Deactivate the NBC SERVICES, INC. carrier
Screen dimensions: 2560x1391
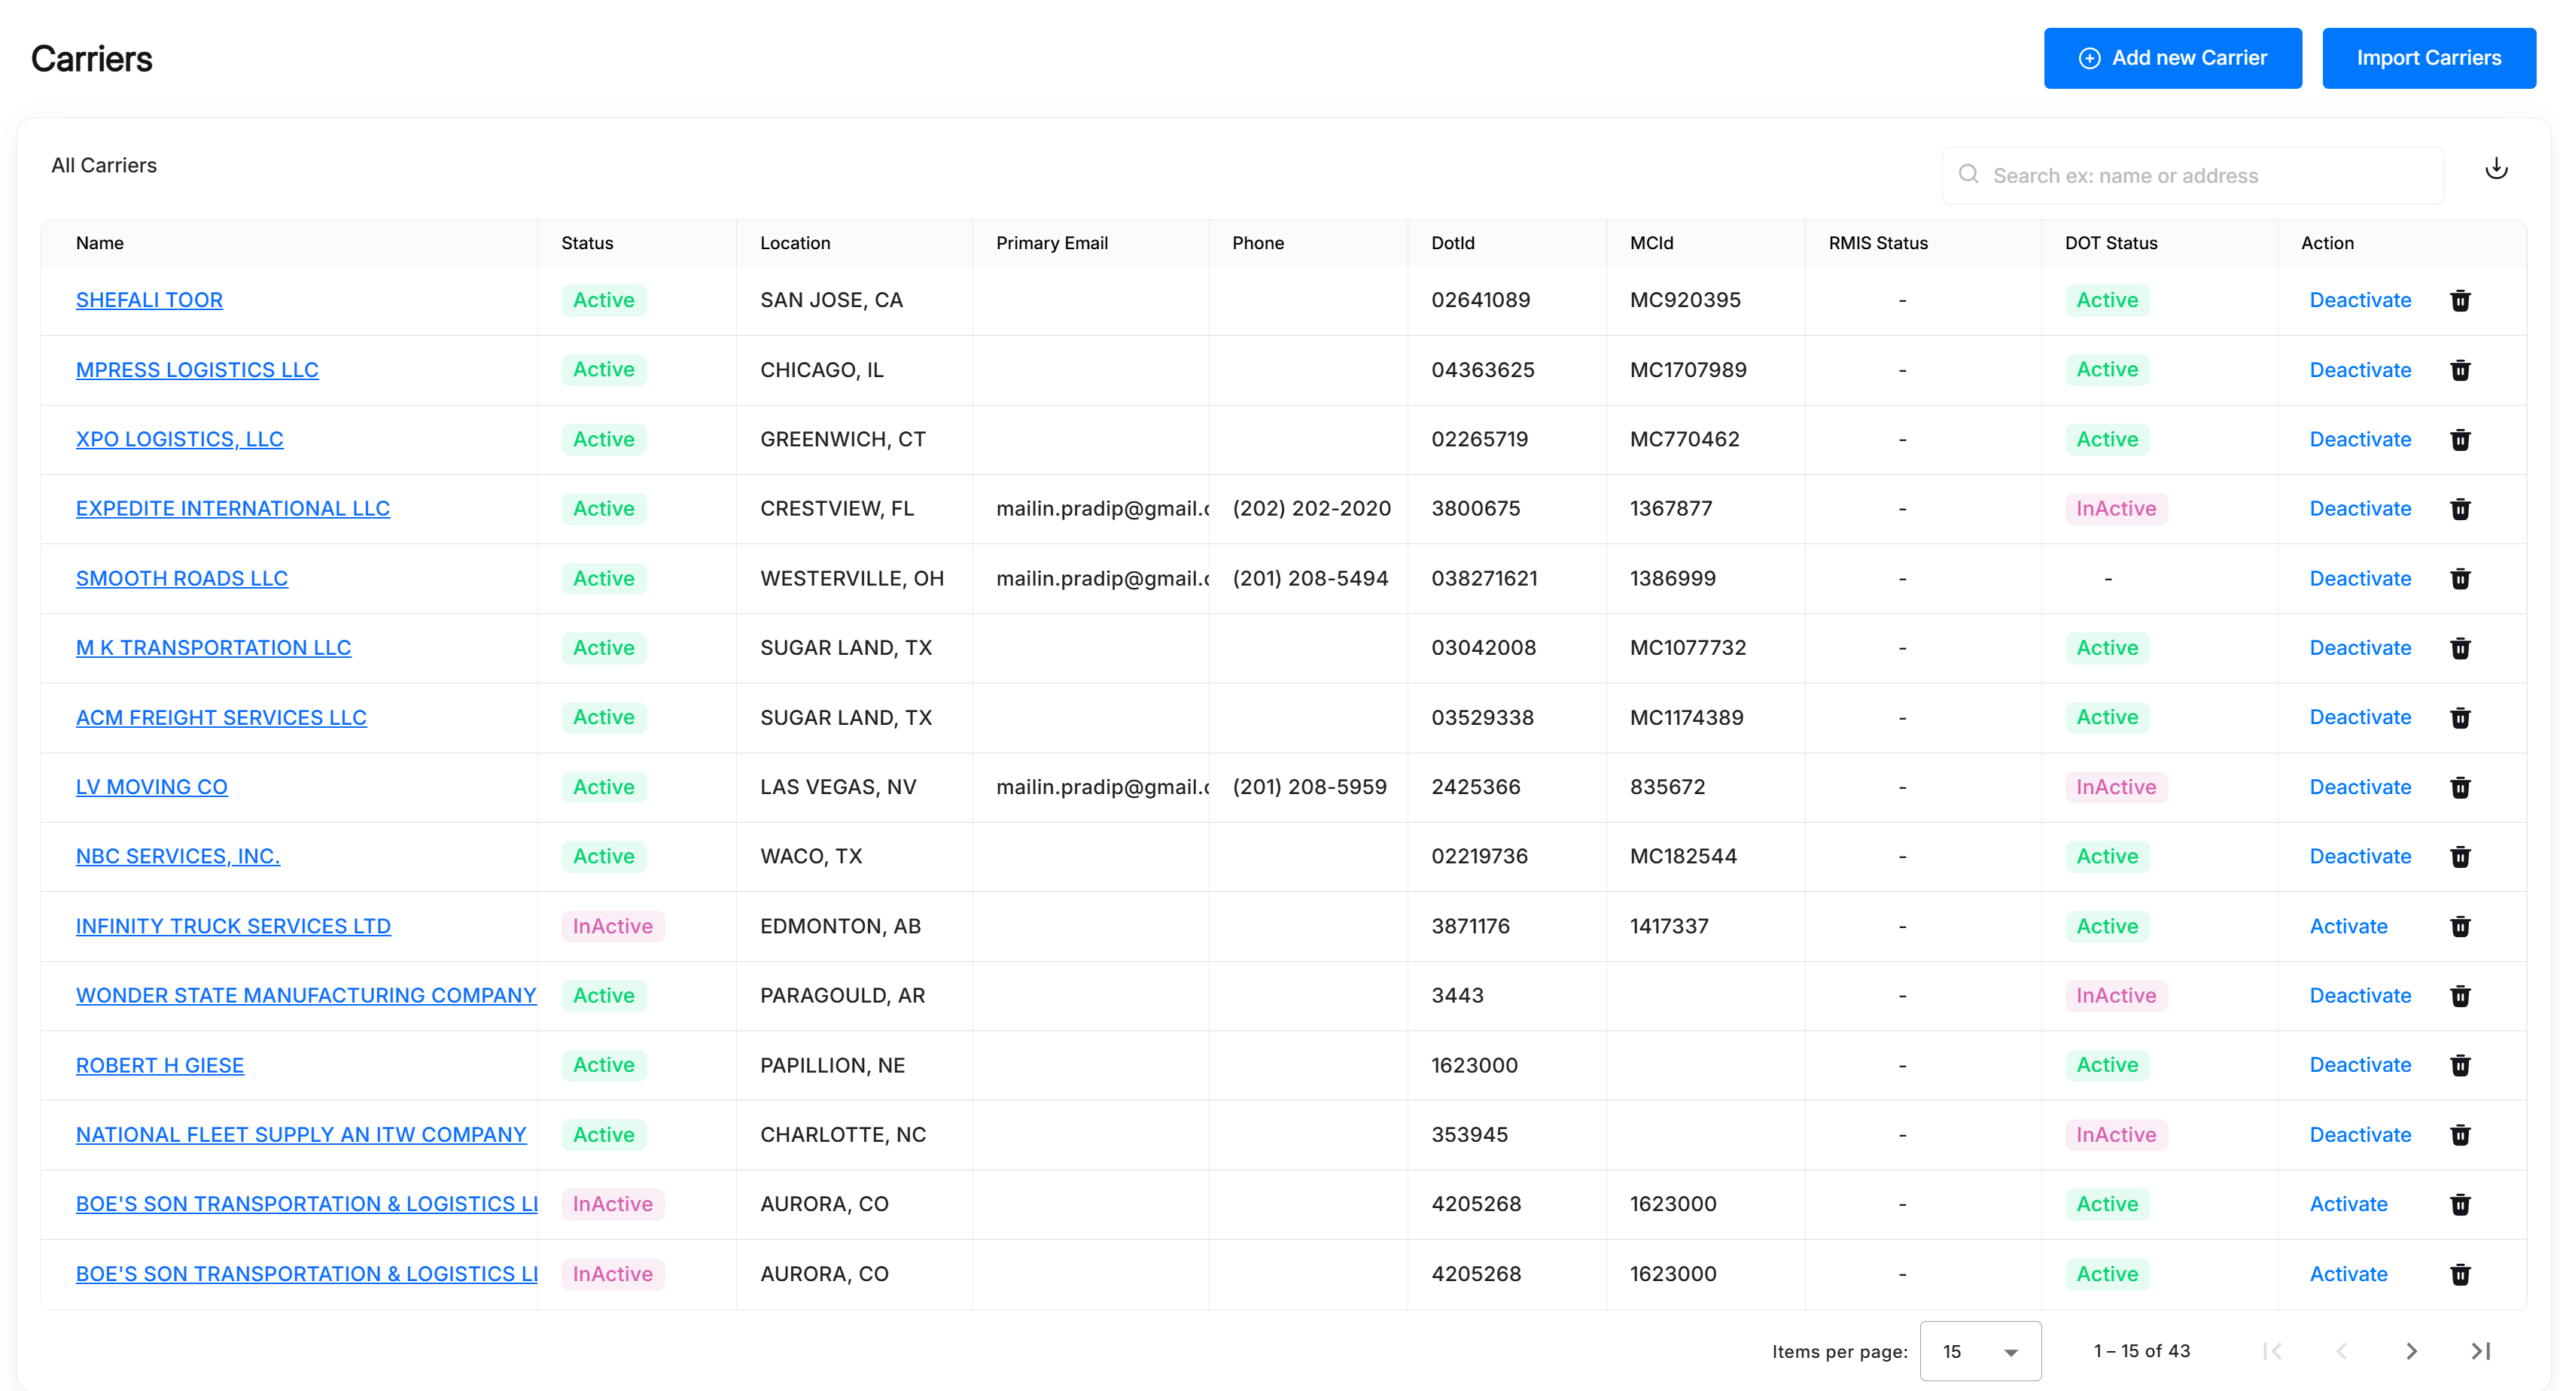pos(2360,856)
